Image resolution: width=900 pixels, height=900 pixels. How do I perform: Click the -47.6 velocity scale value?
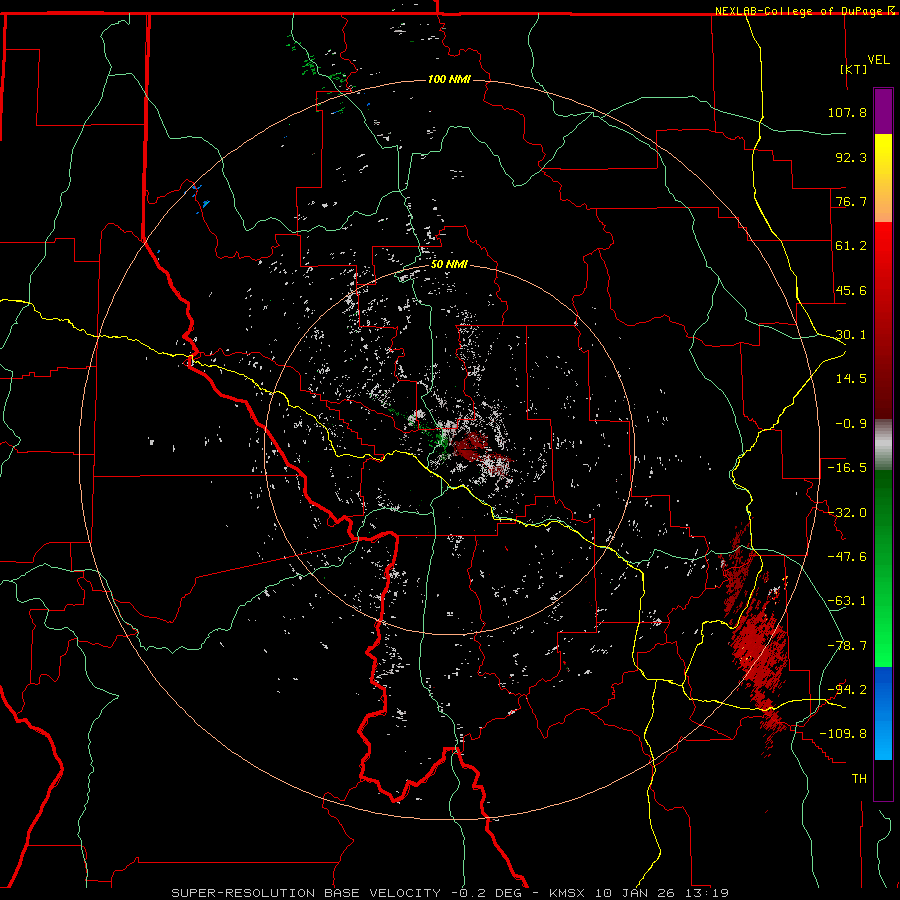pyautogui.click(x=847, y=557)
